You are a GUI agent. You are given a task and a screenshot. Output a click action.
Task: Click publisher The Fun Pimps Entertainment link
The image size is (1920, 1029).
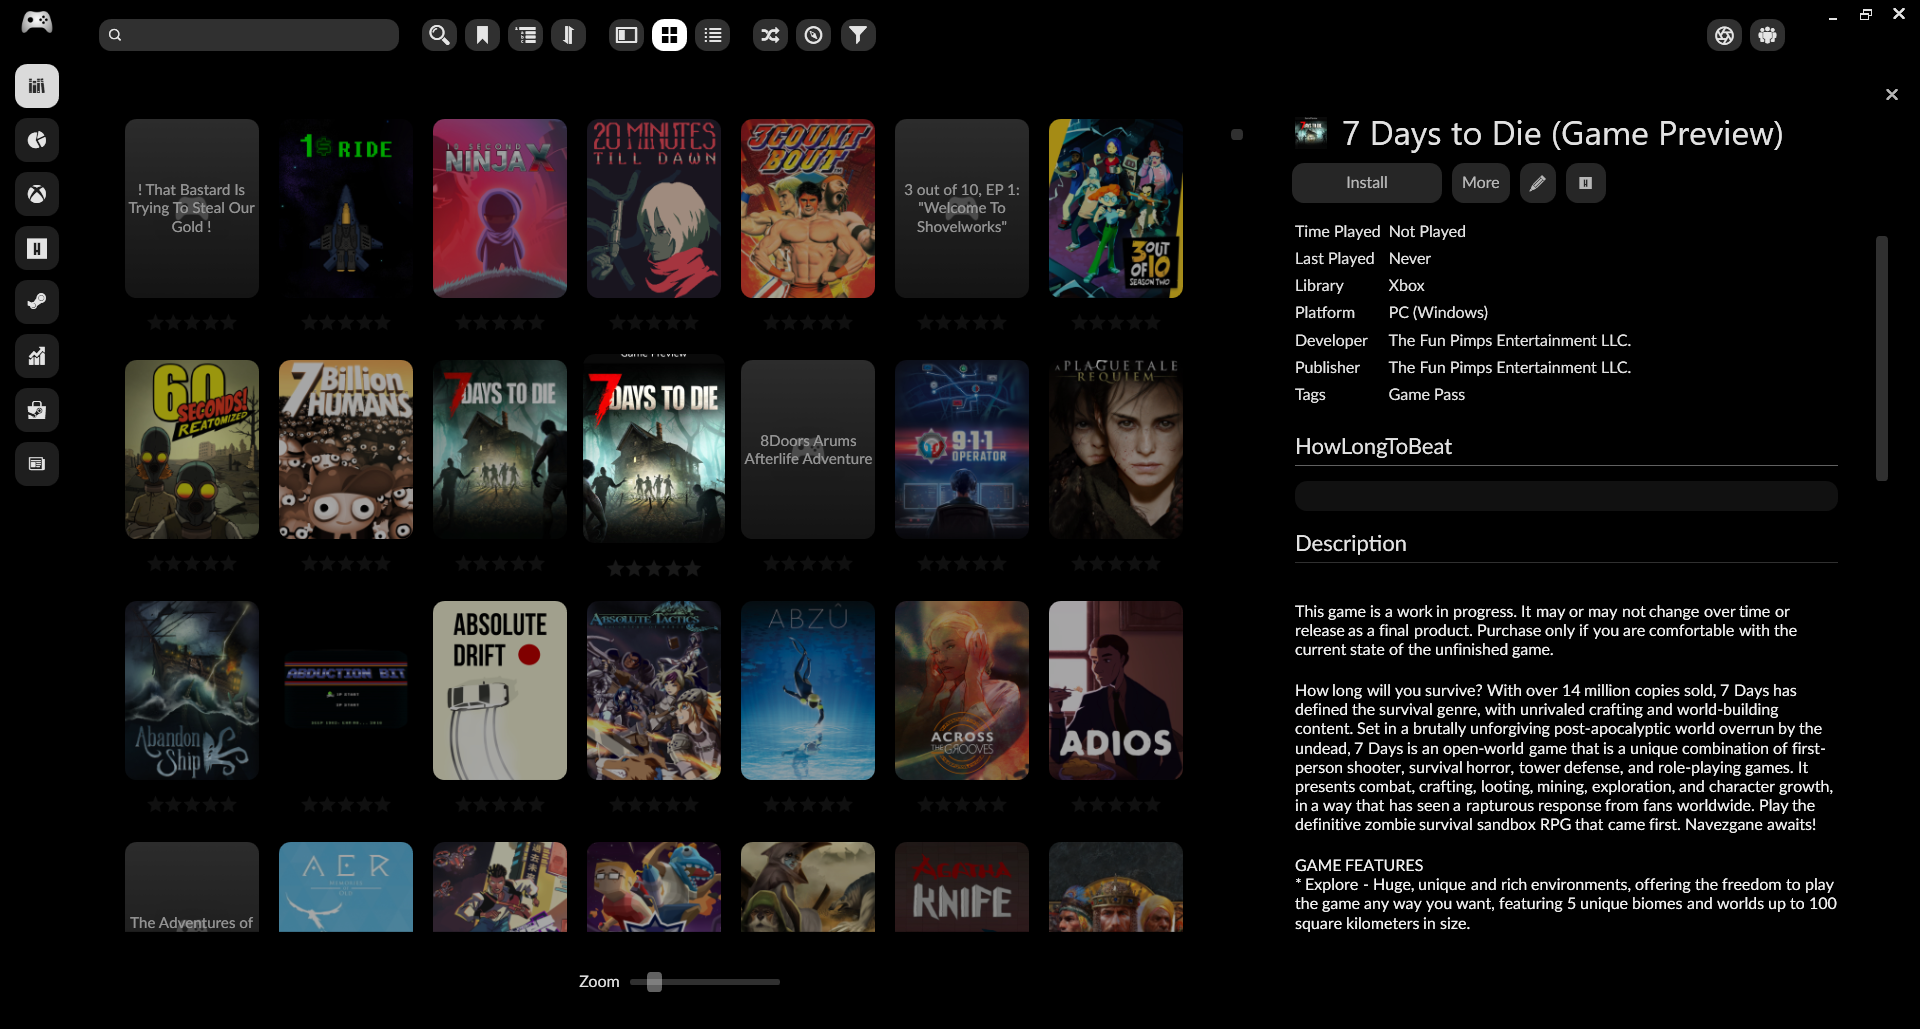[1509, 368]
